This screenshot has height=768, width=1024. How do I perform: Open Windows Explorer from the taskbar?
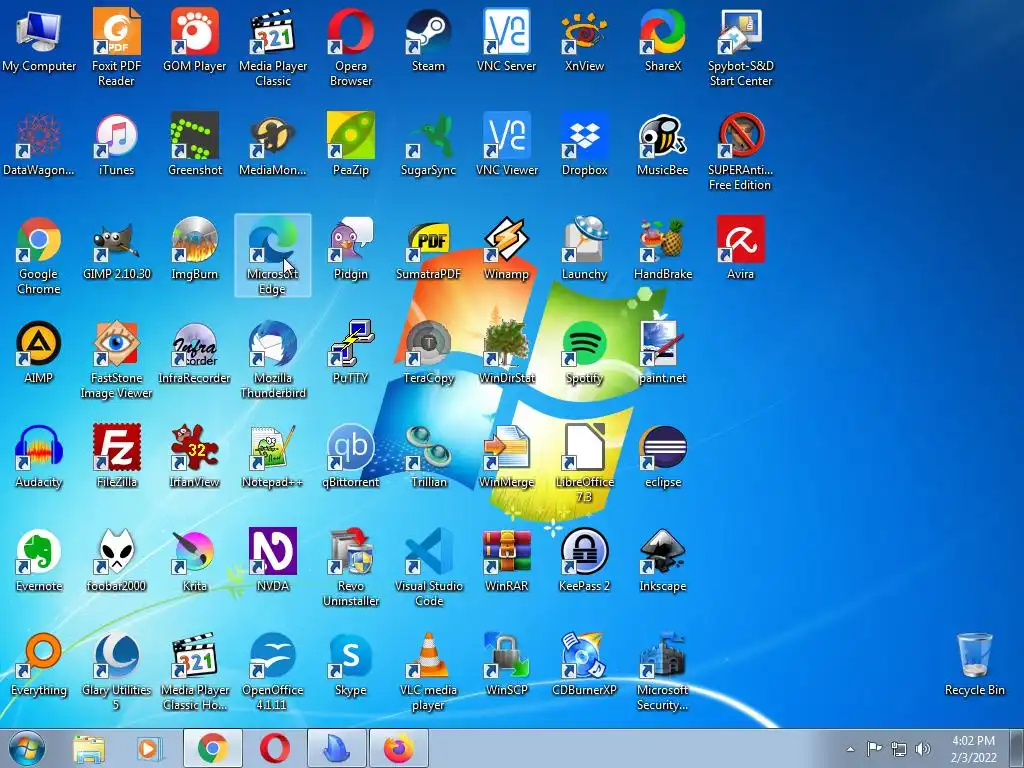89,749
